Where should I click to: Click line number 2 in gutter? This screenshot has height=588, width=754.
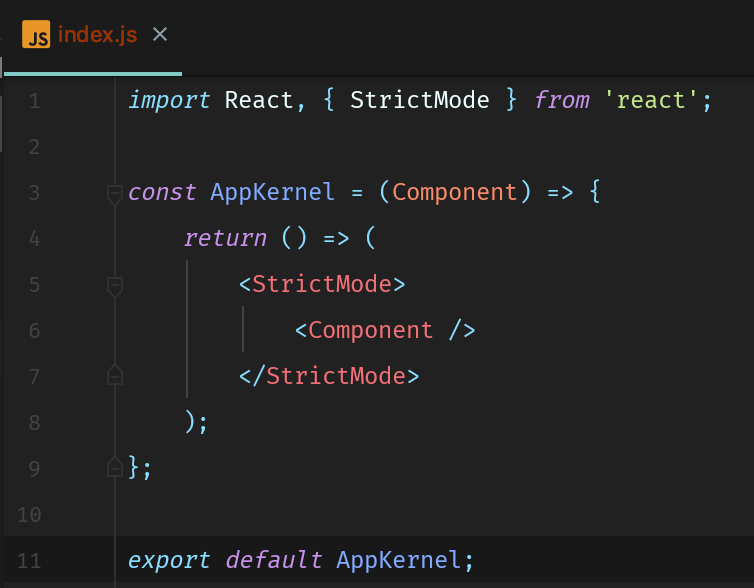[x=34, y=147]
